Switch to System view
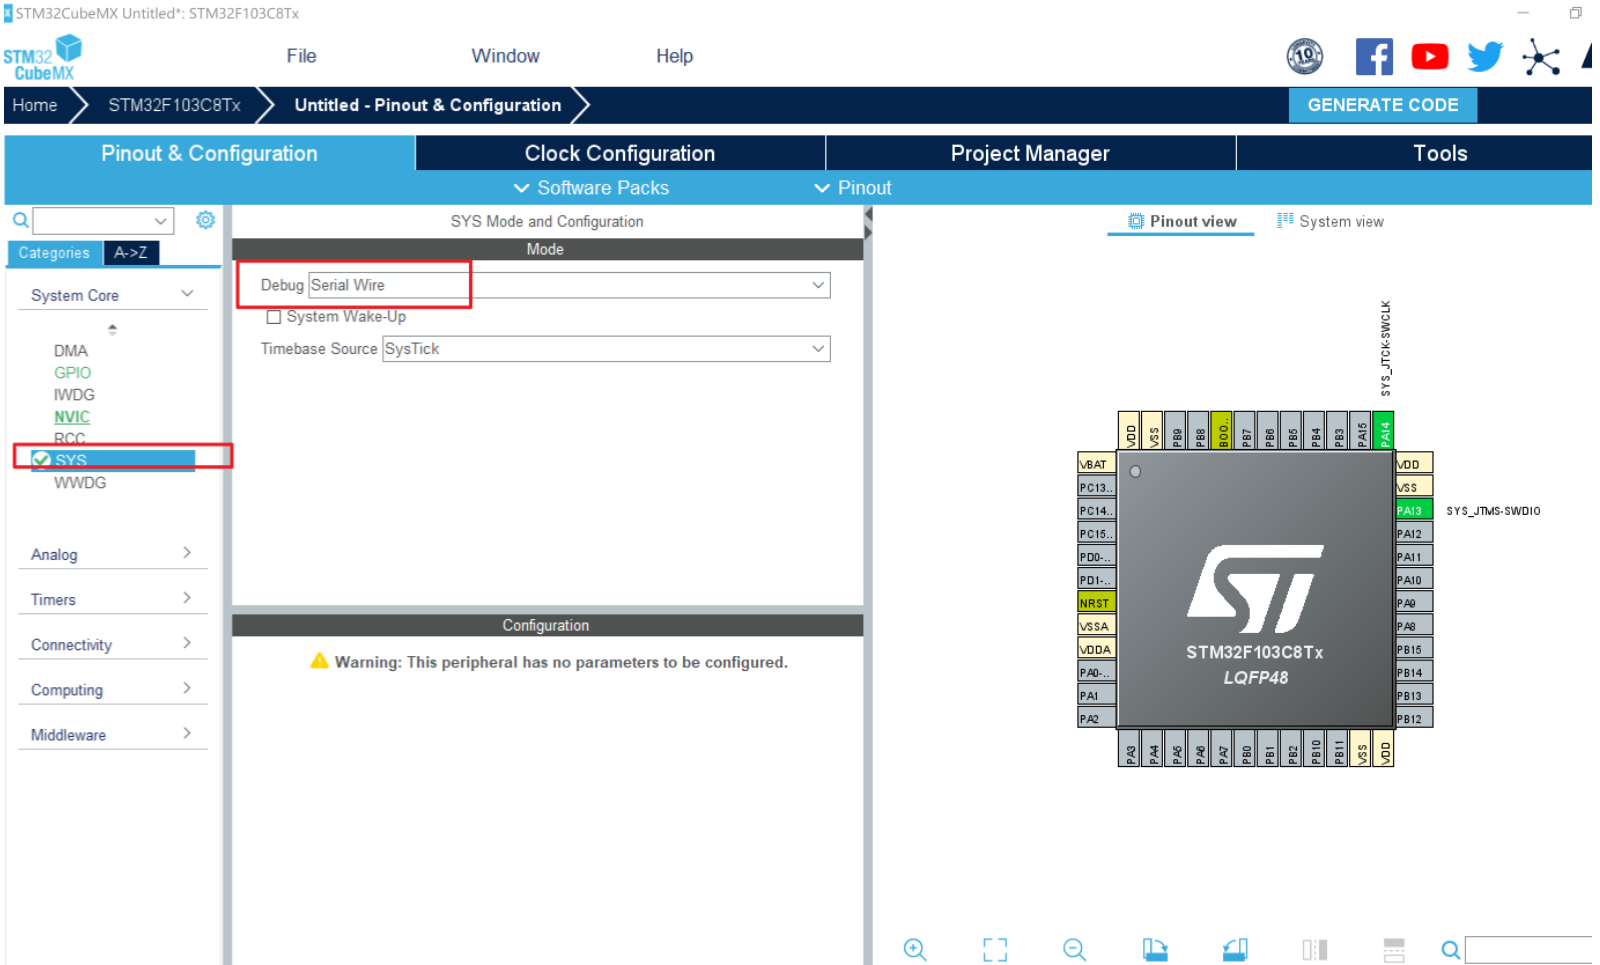This screenshot has width=1600, height=965. [1330, 221]
